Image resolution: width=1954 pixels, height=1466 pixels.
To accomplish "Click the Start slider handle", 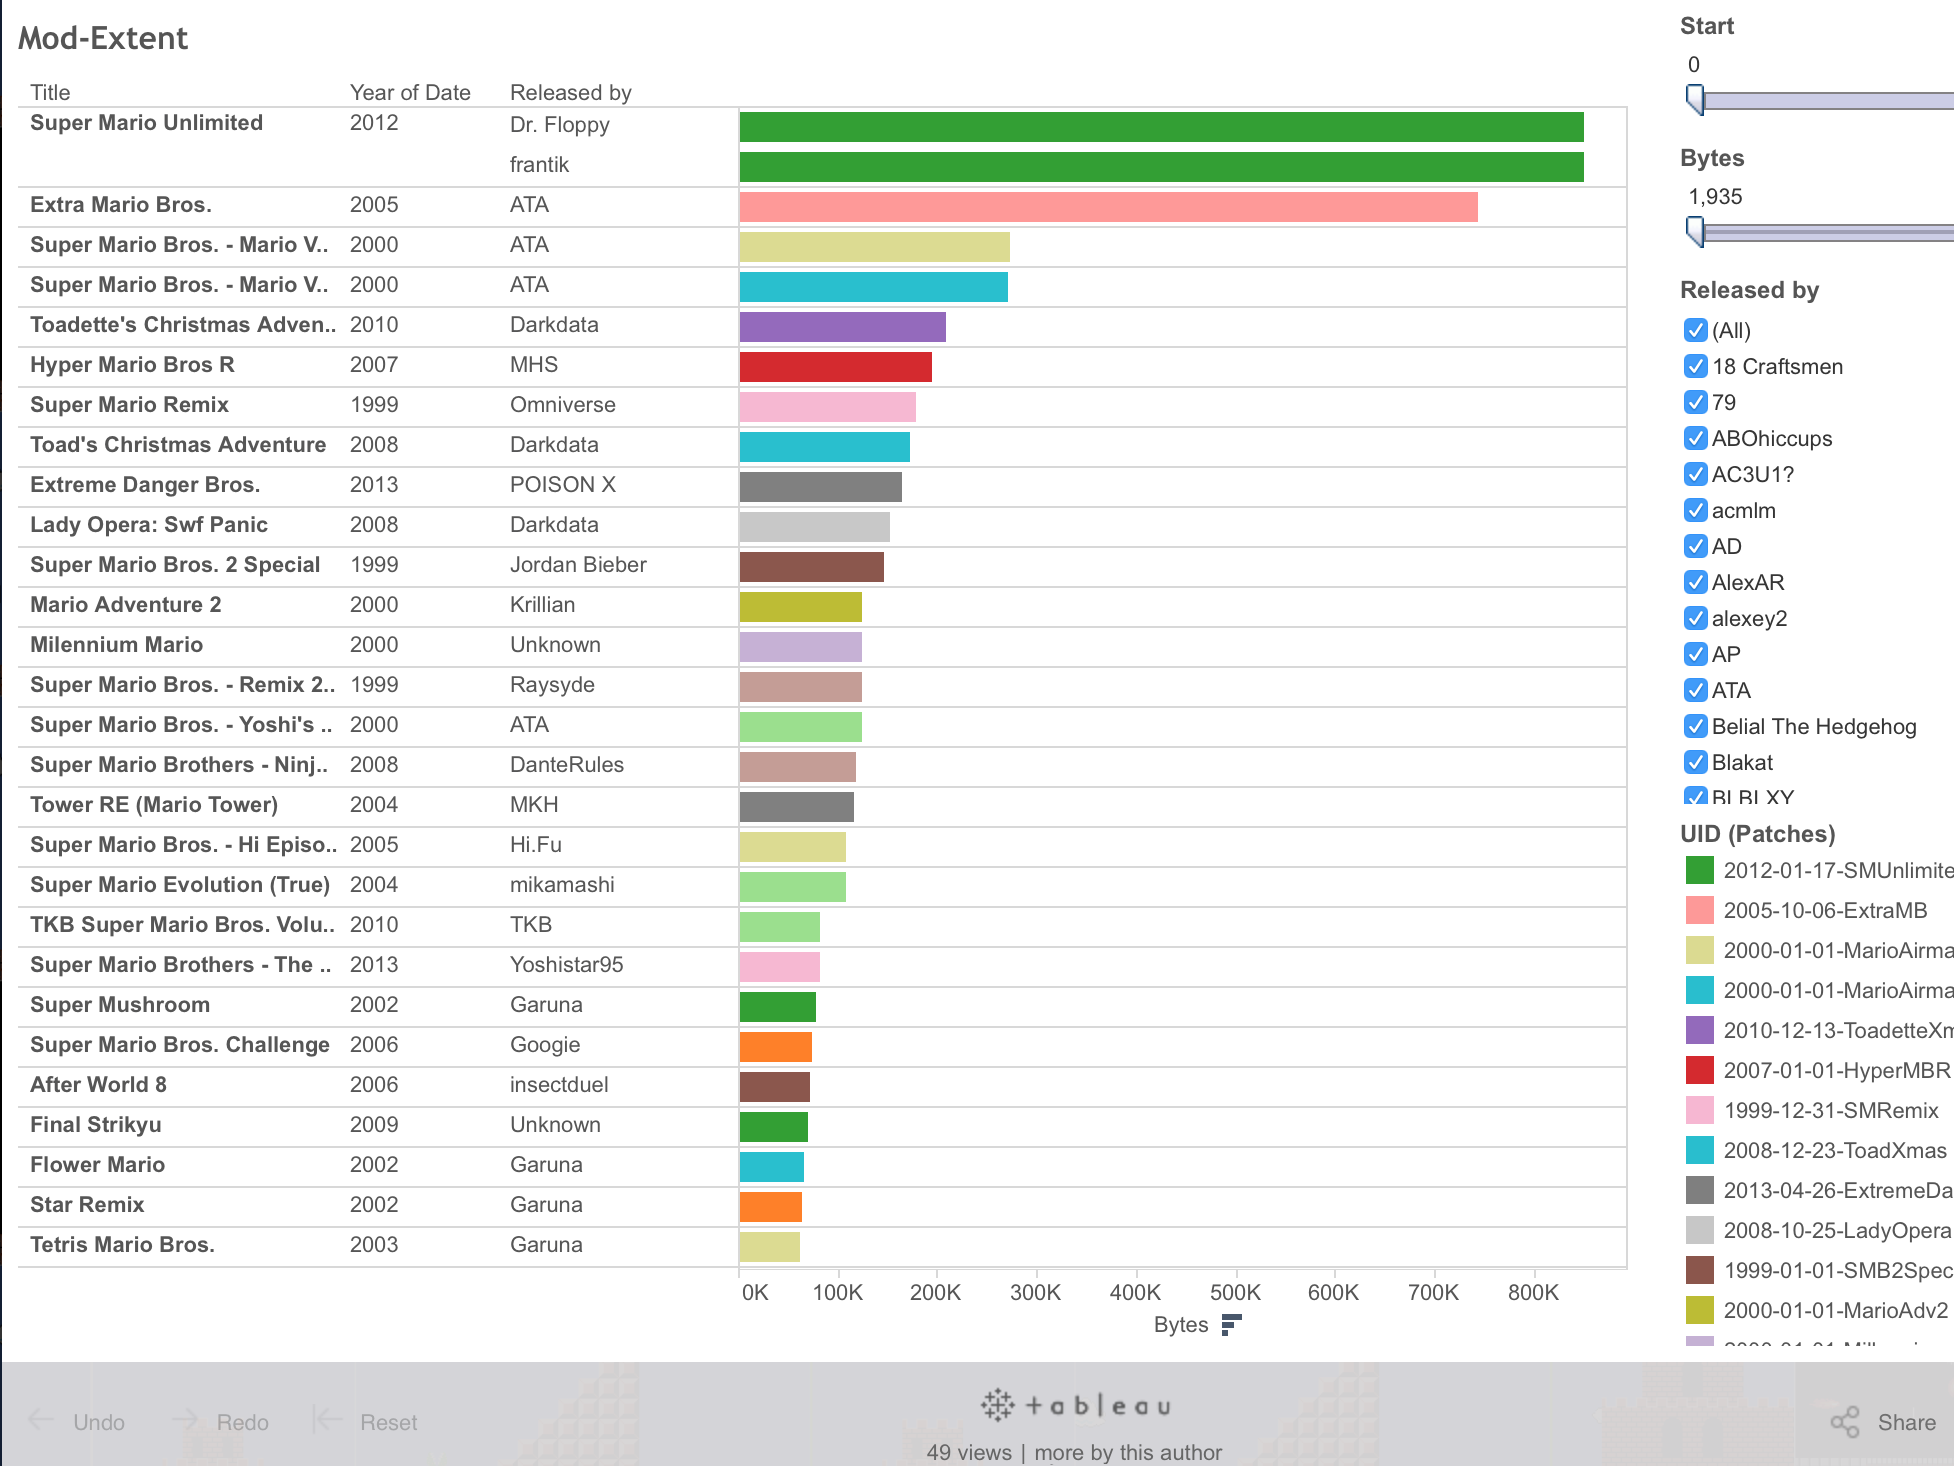I will (x=1695, y=100).
